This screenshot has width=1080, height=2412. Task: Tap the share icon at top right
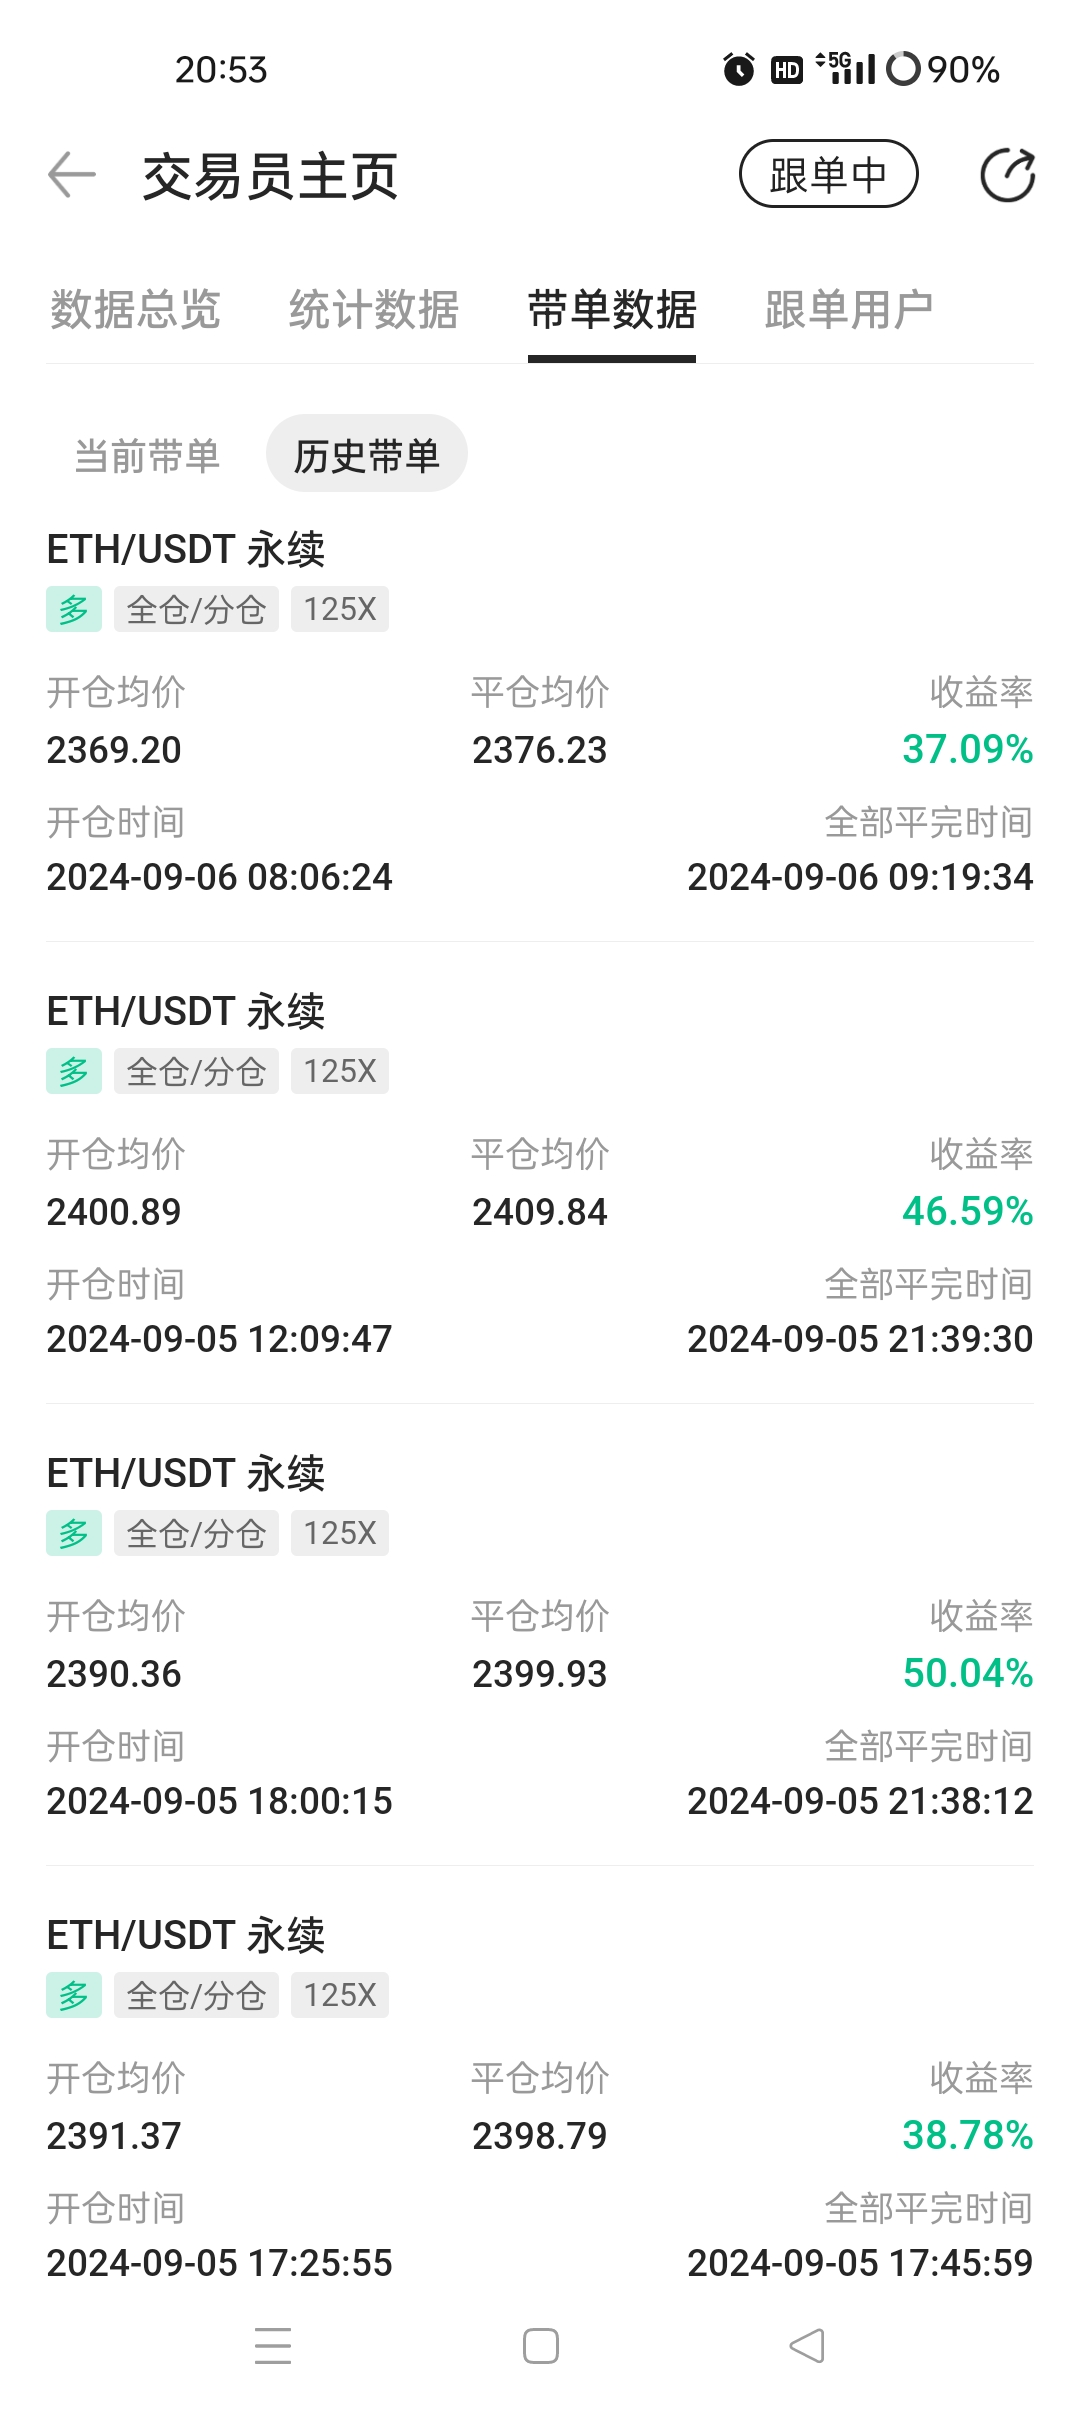1007,175
